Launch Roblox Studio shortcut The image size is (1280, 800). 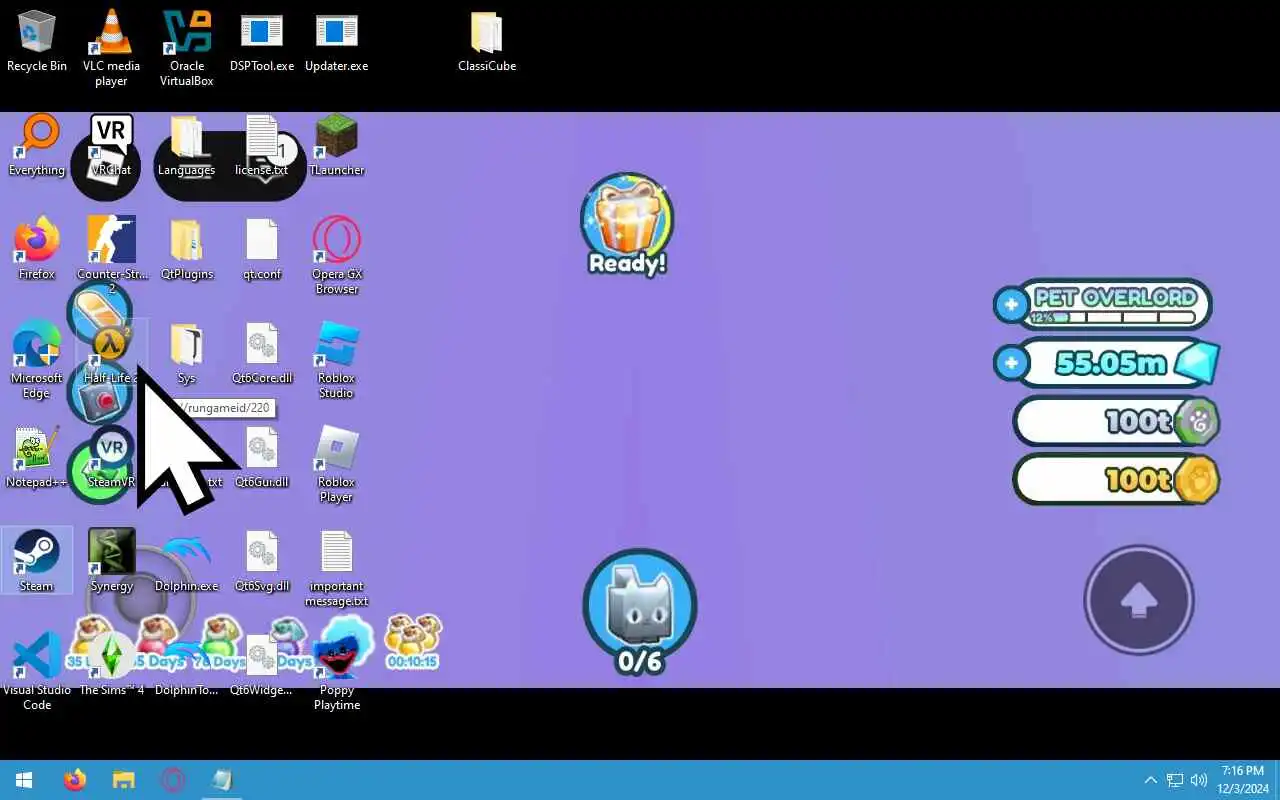click(337, 361)
